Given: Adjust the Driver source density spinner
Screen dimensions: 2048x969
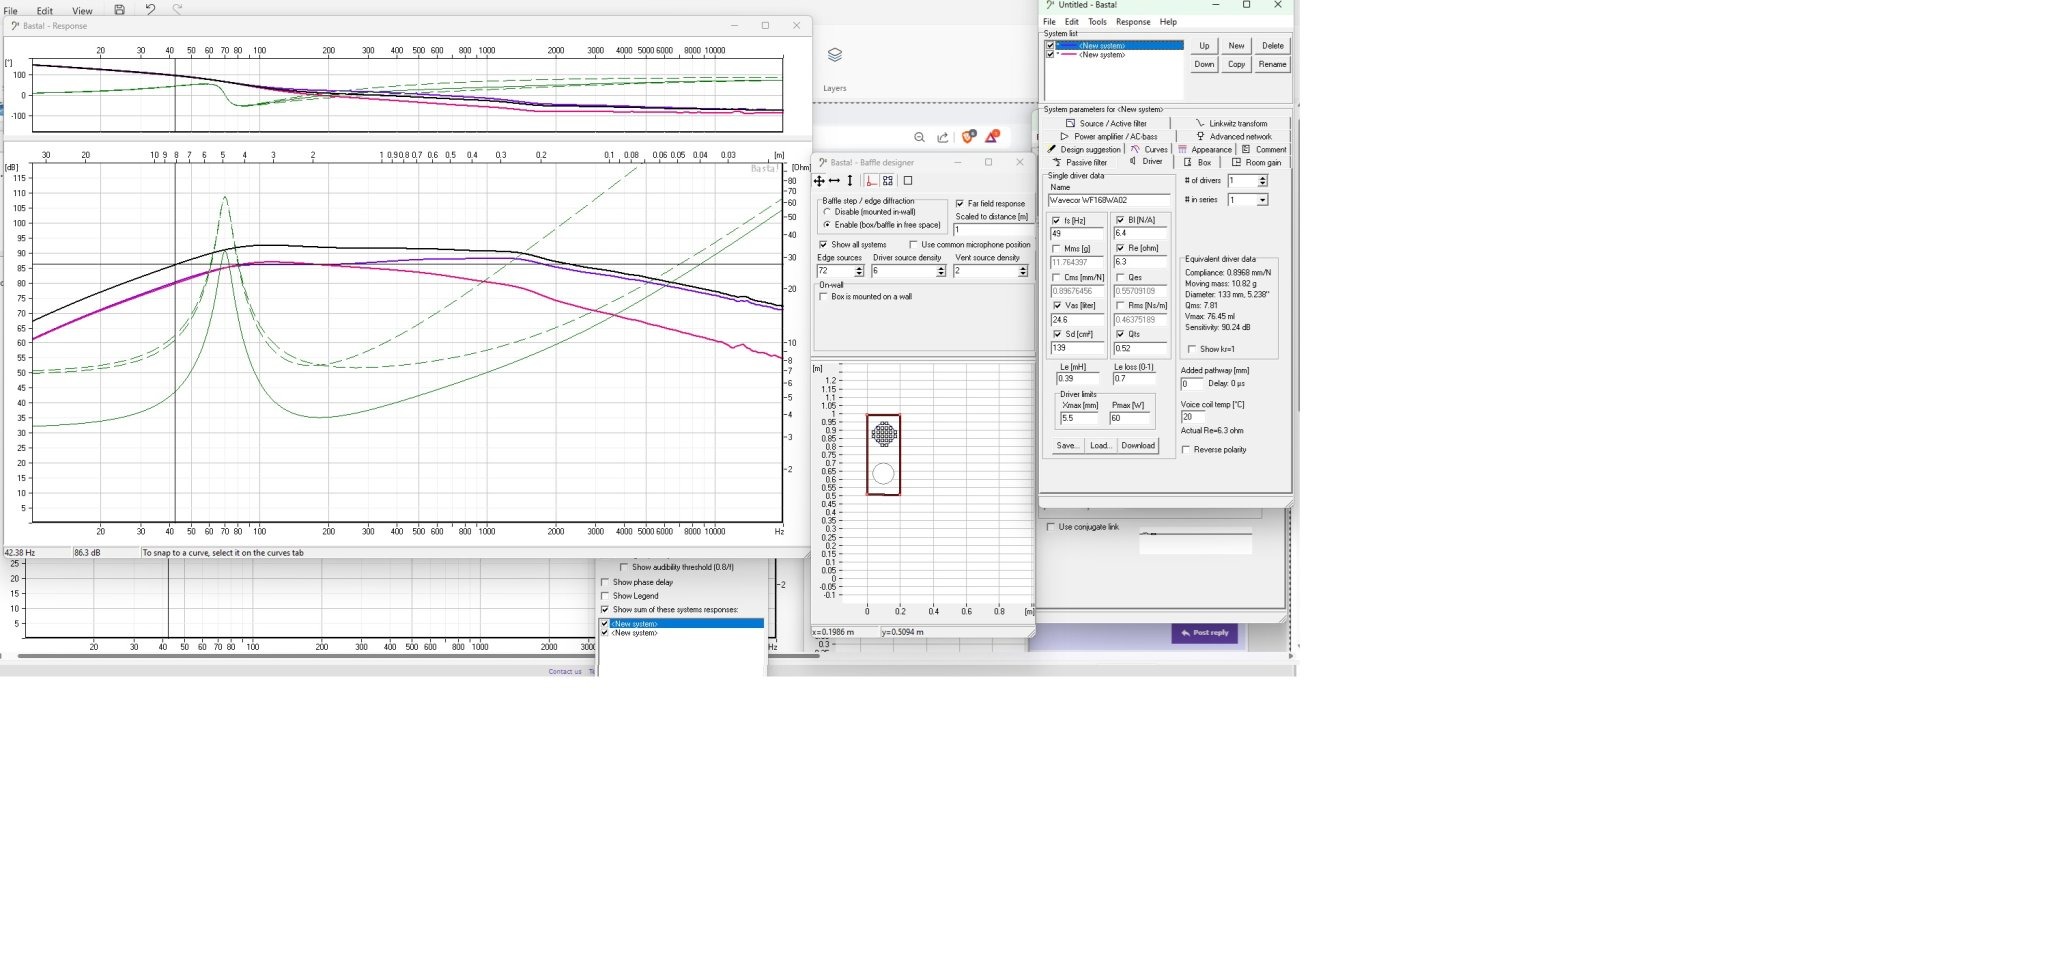Looking at the screenshot, I should (x=941, y=271).
